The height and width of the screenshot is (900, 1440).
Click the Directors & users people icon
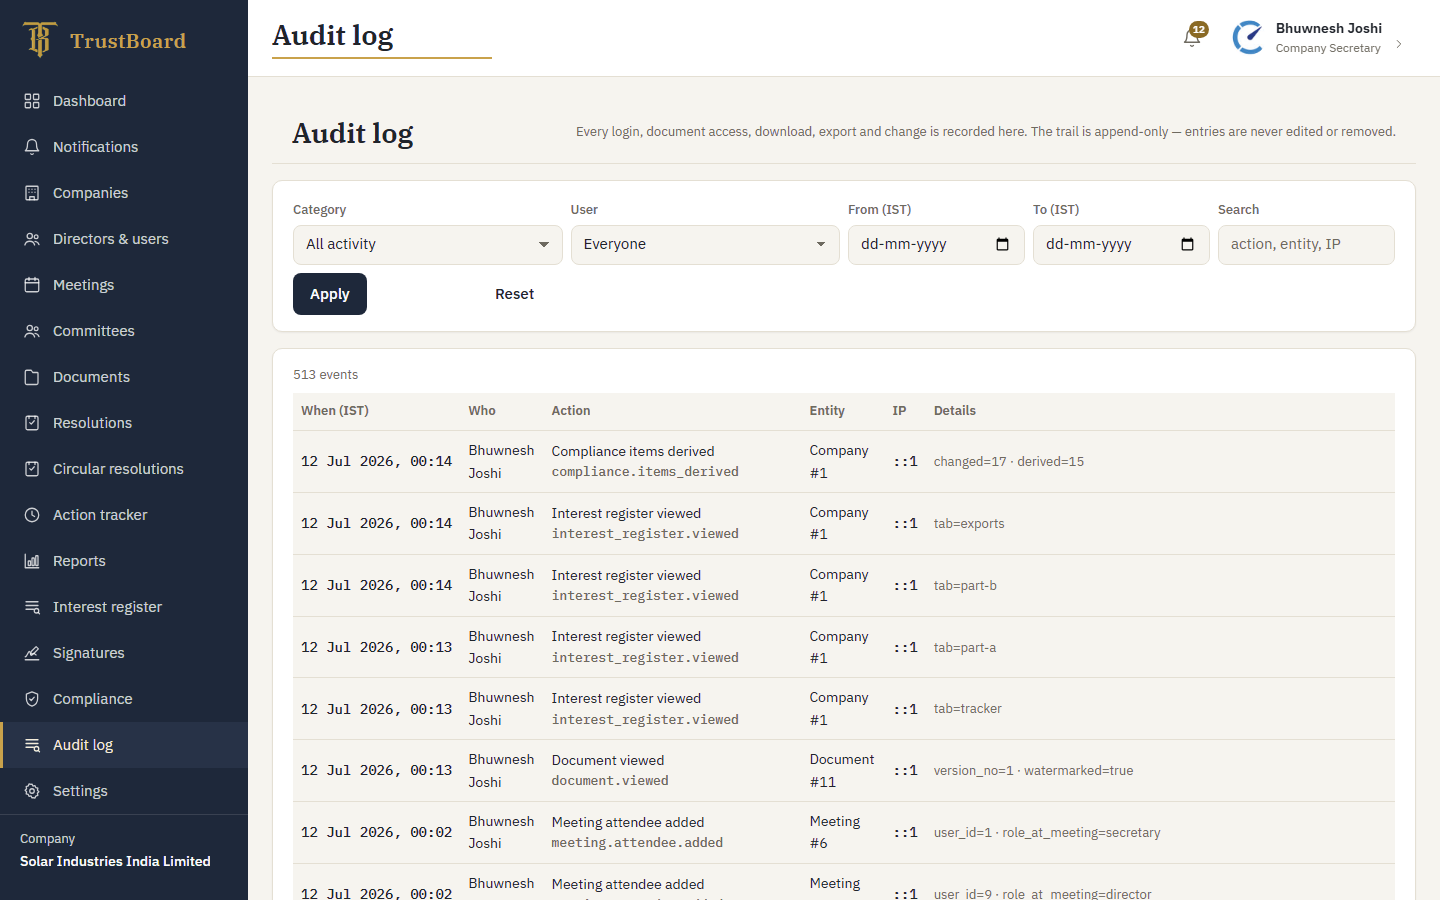point(32,239)
